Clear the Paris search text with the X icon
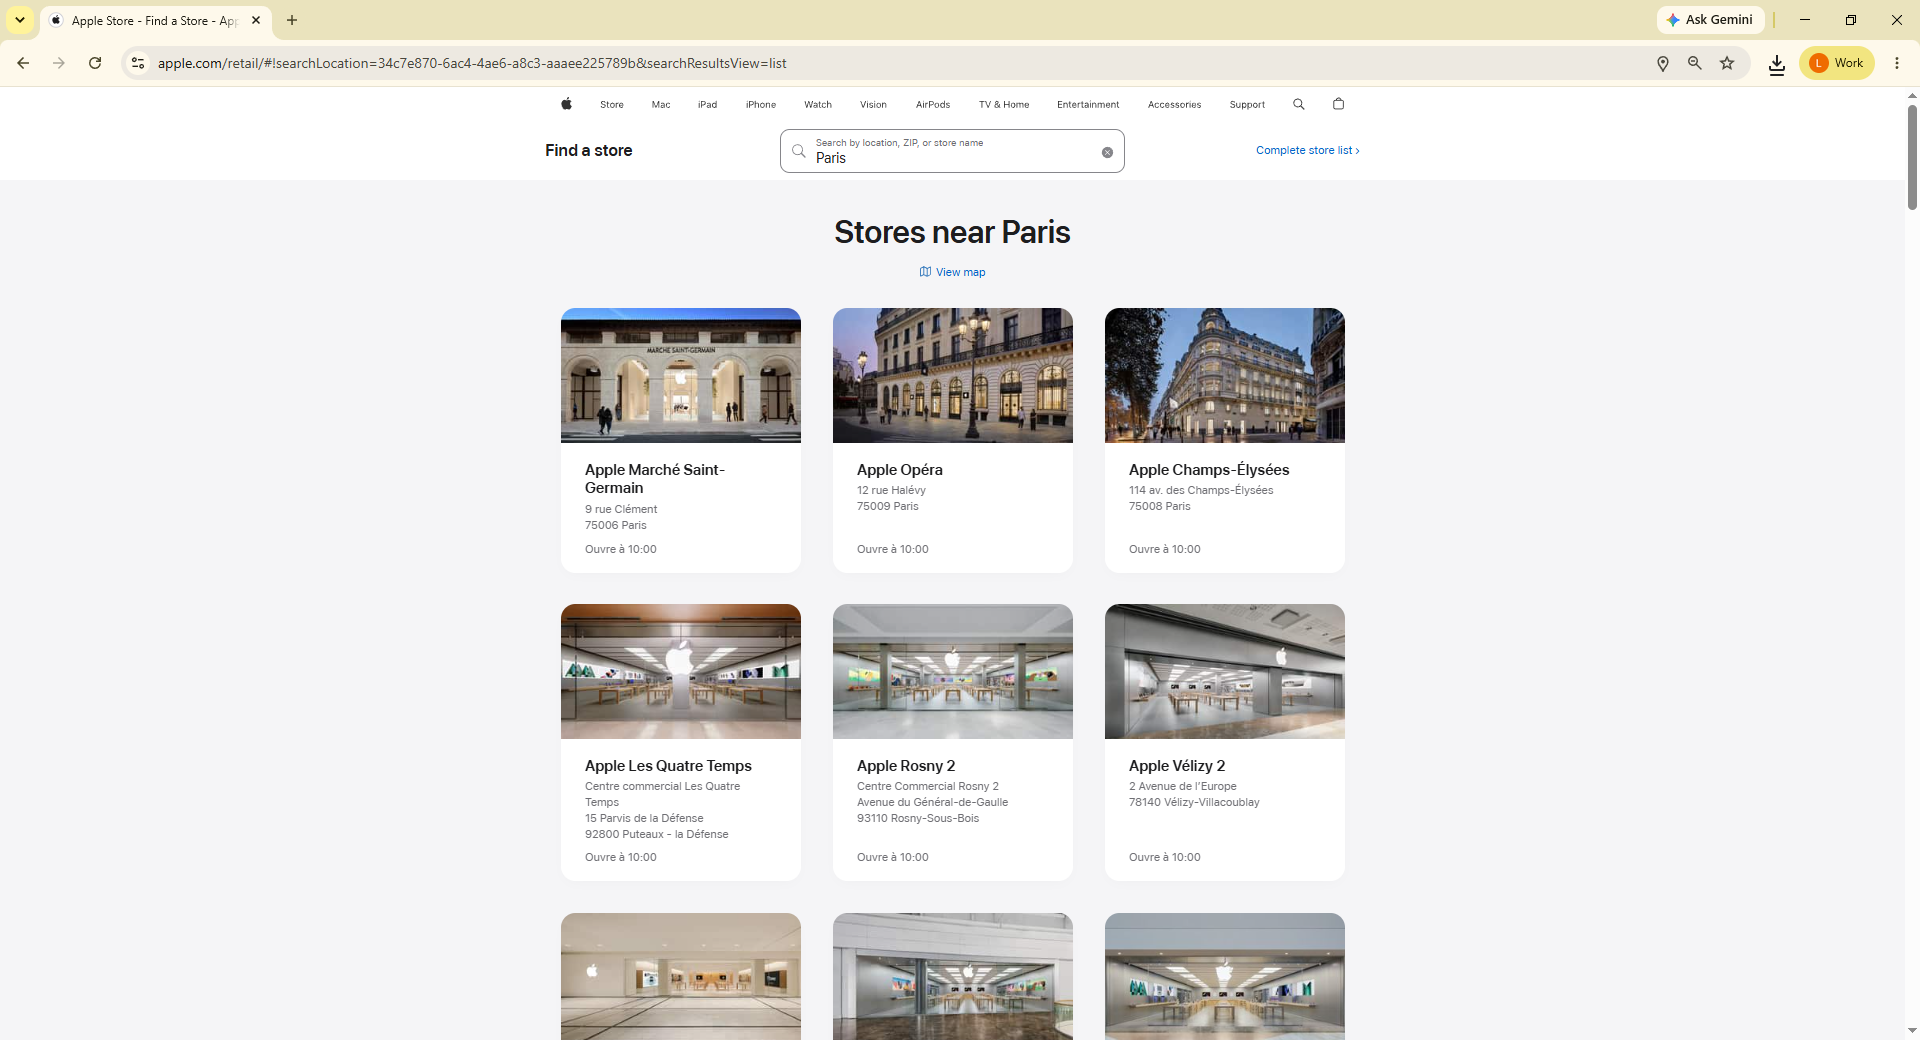This screenshot has height=1040, width=1920. pos(1107,153)
